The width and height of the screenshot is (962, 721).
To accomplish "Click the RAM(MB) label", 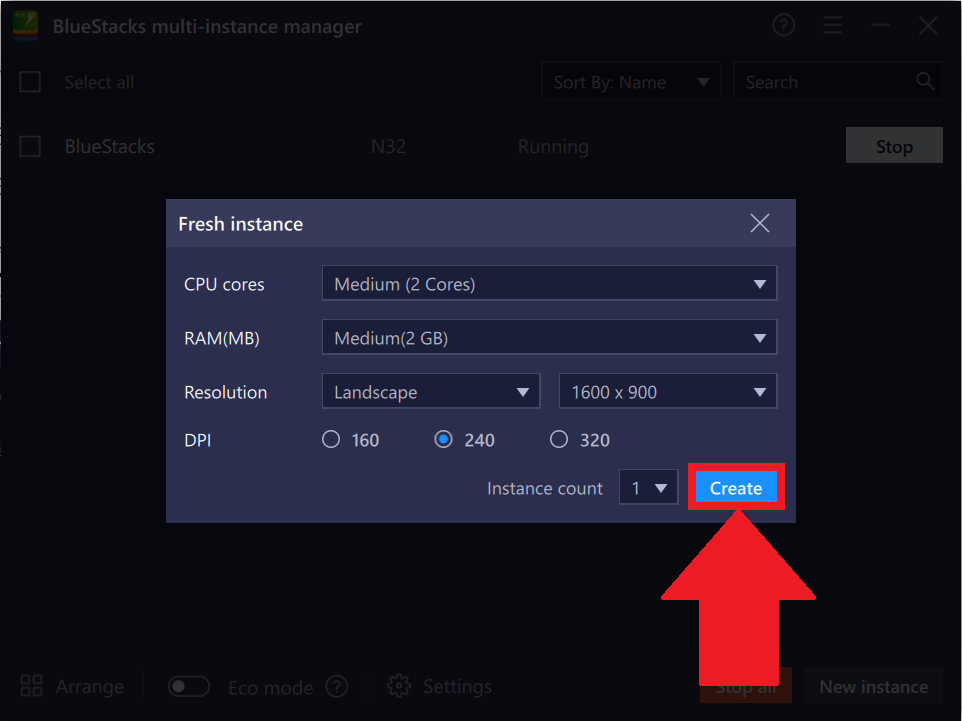I will 222,338.
